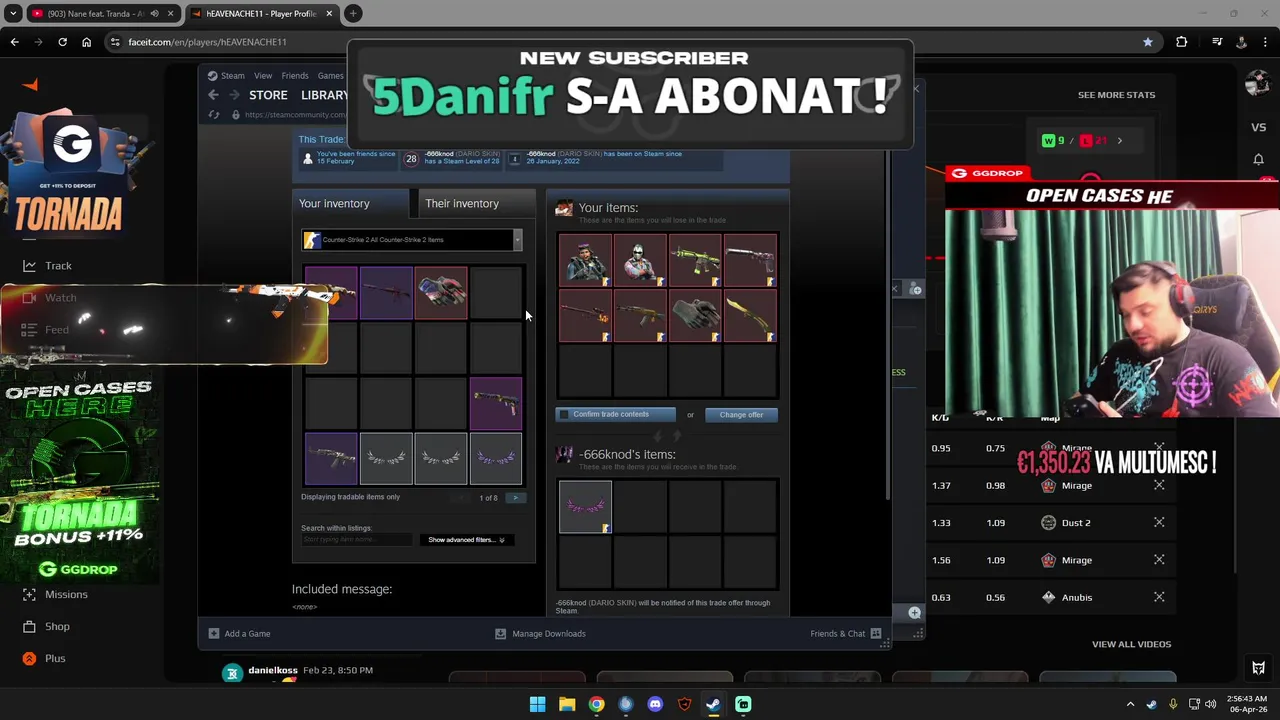The width and height of the screenshot is (1280, 720).
Task: Click the Steam back navigation arrow
Action: coord(213,95)
